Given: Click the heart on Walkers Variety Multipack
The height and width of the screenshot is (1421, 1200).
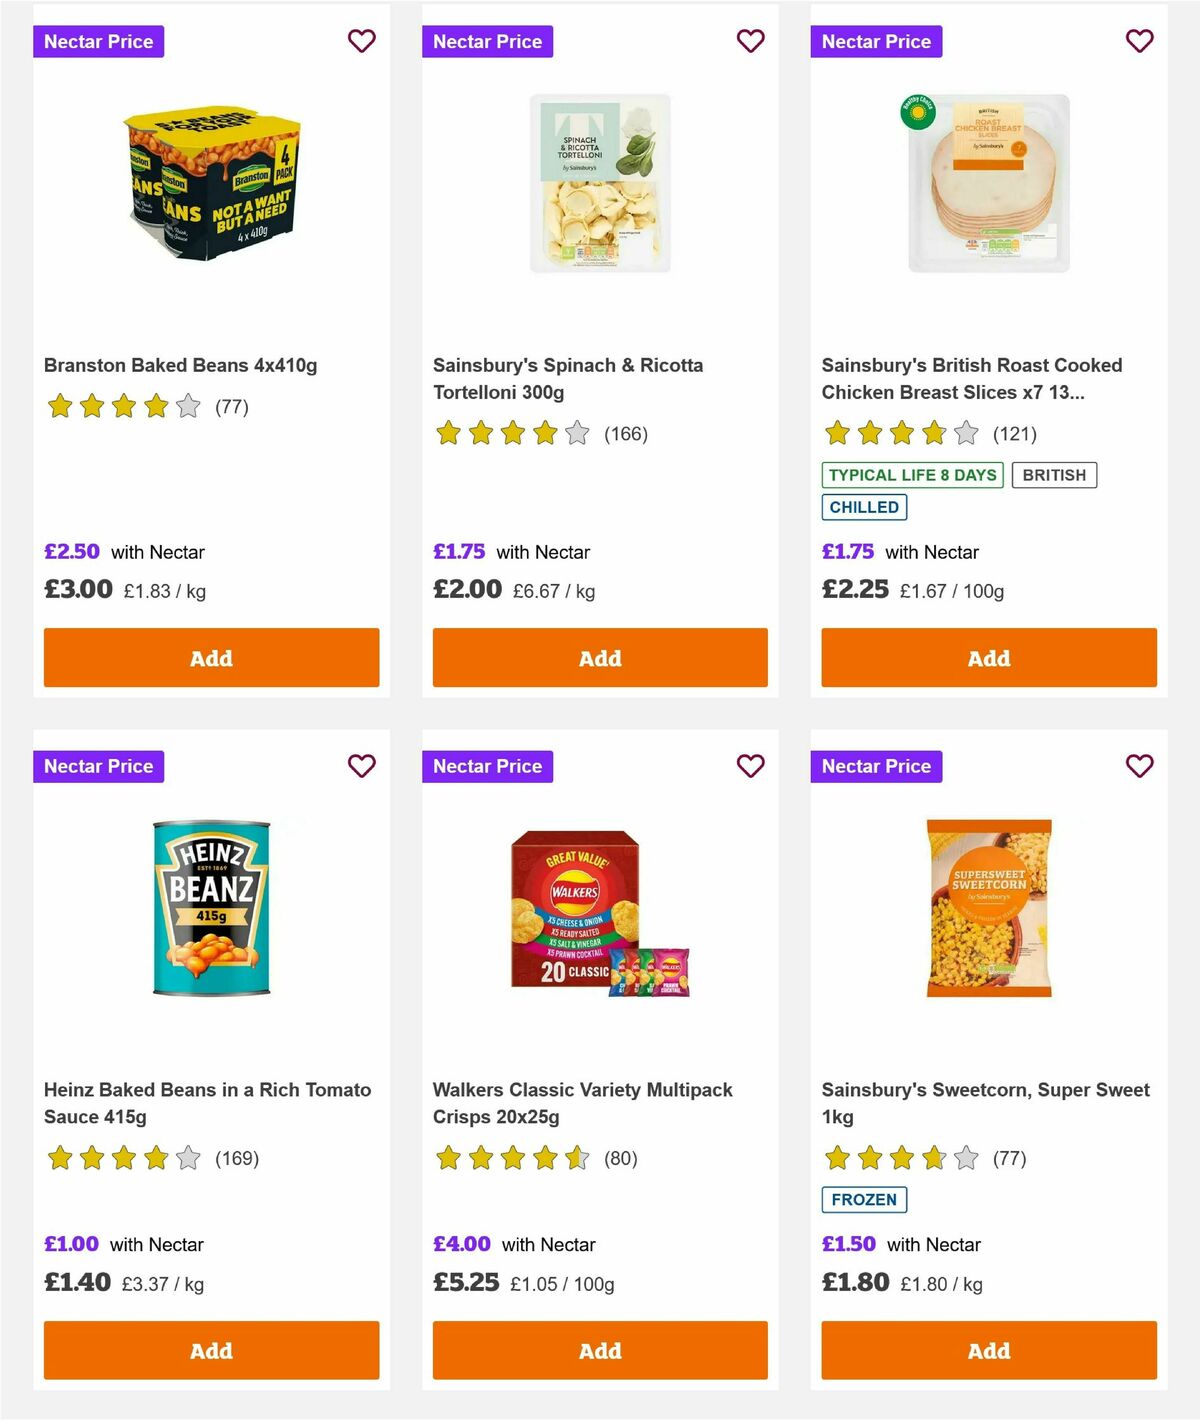Looking at the screenshot, I should tap(750, 766).
